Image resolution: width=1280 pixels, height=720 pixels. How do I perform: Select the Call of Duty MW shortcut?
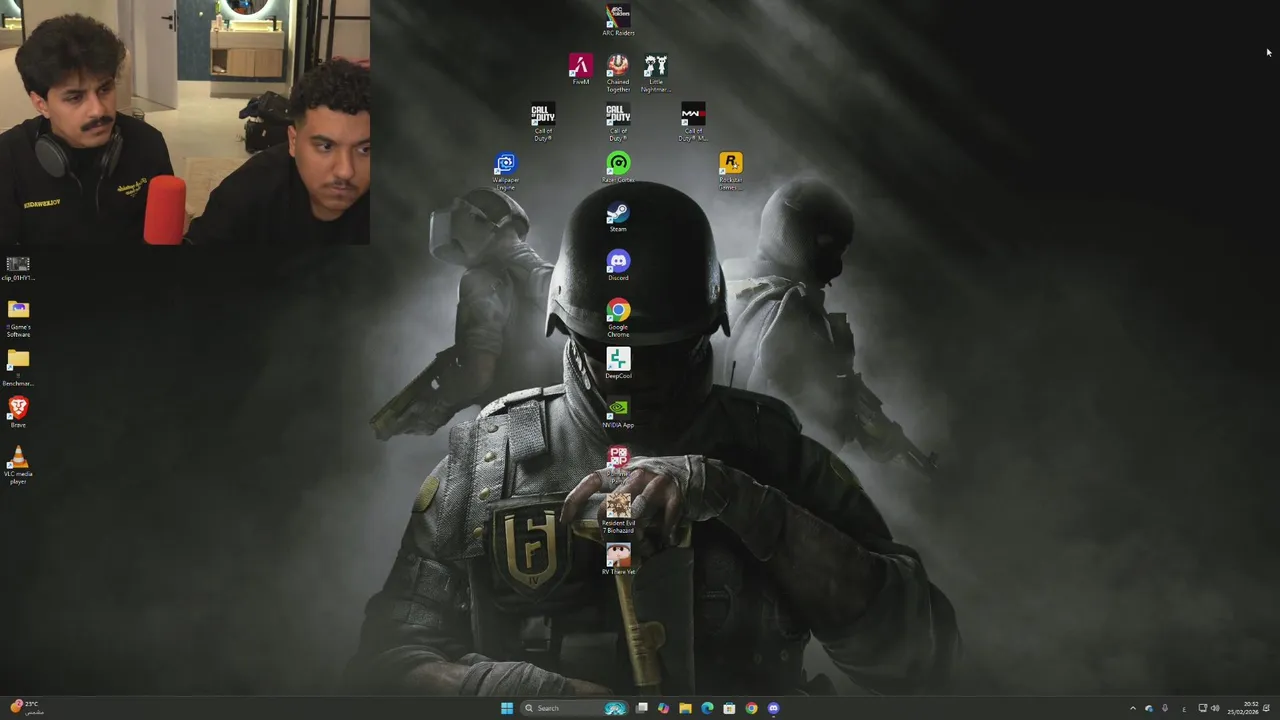pos(693,121)
